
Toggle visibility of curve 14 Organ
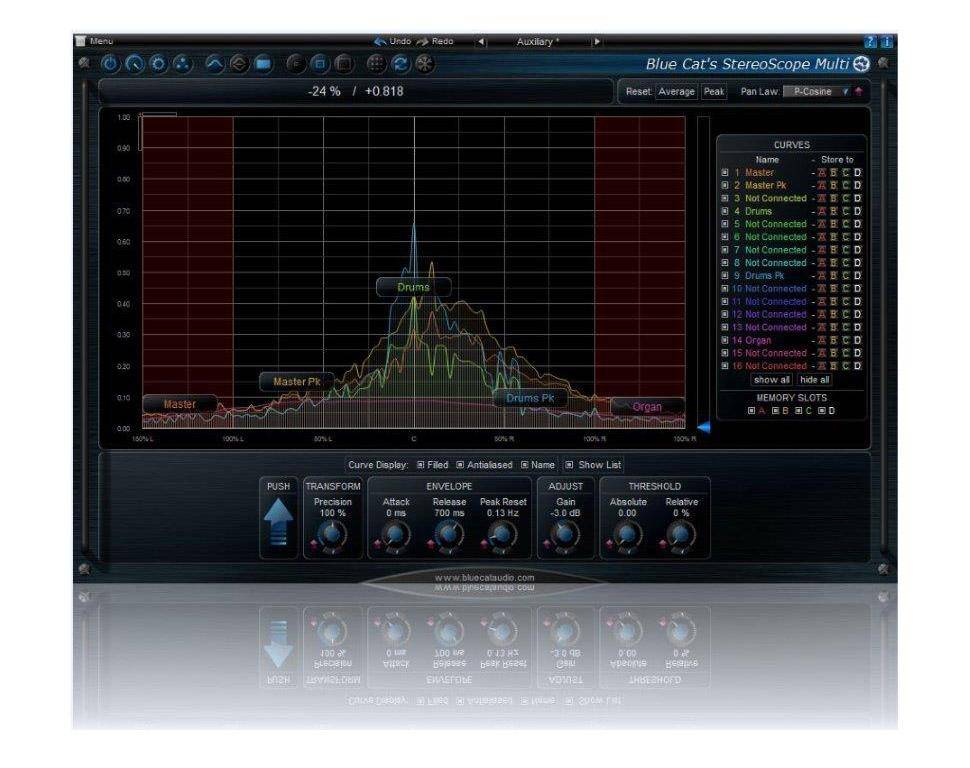coord(725,340)
